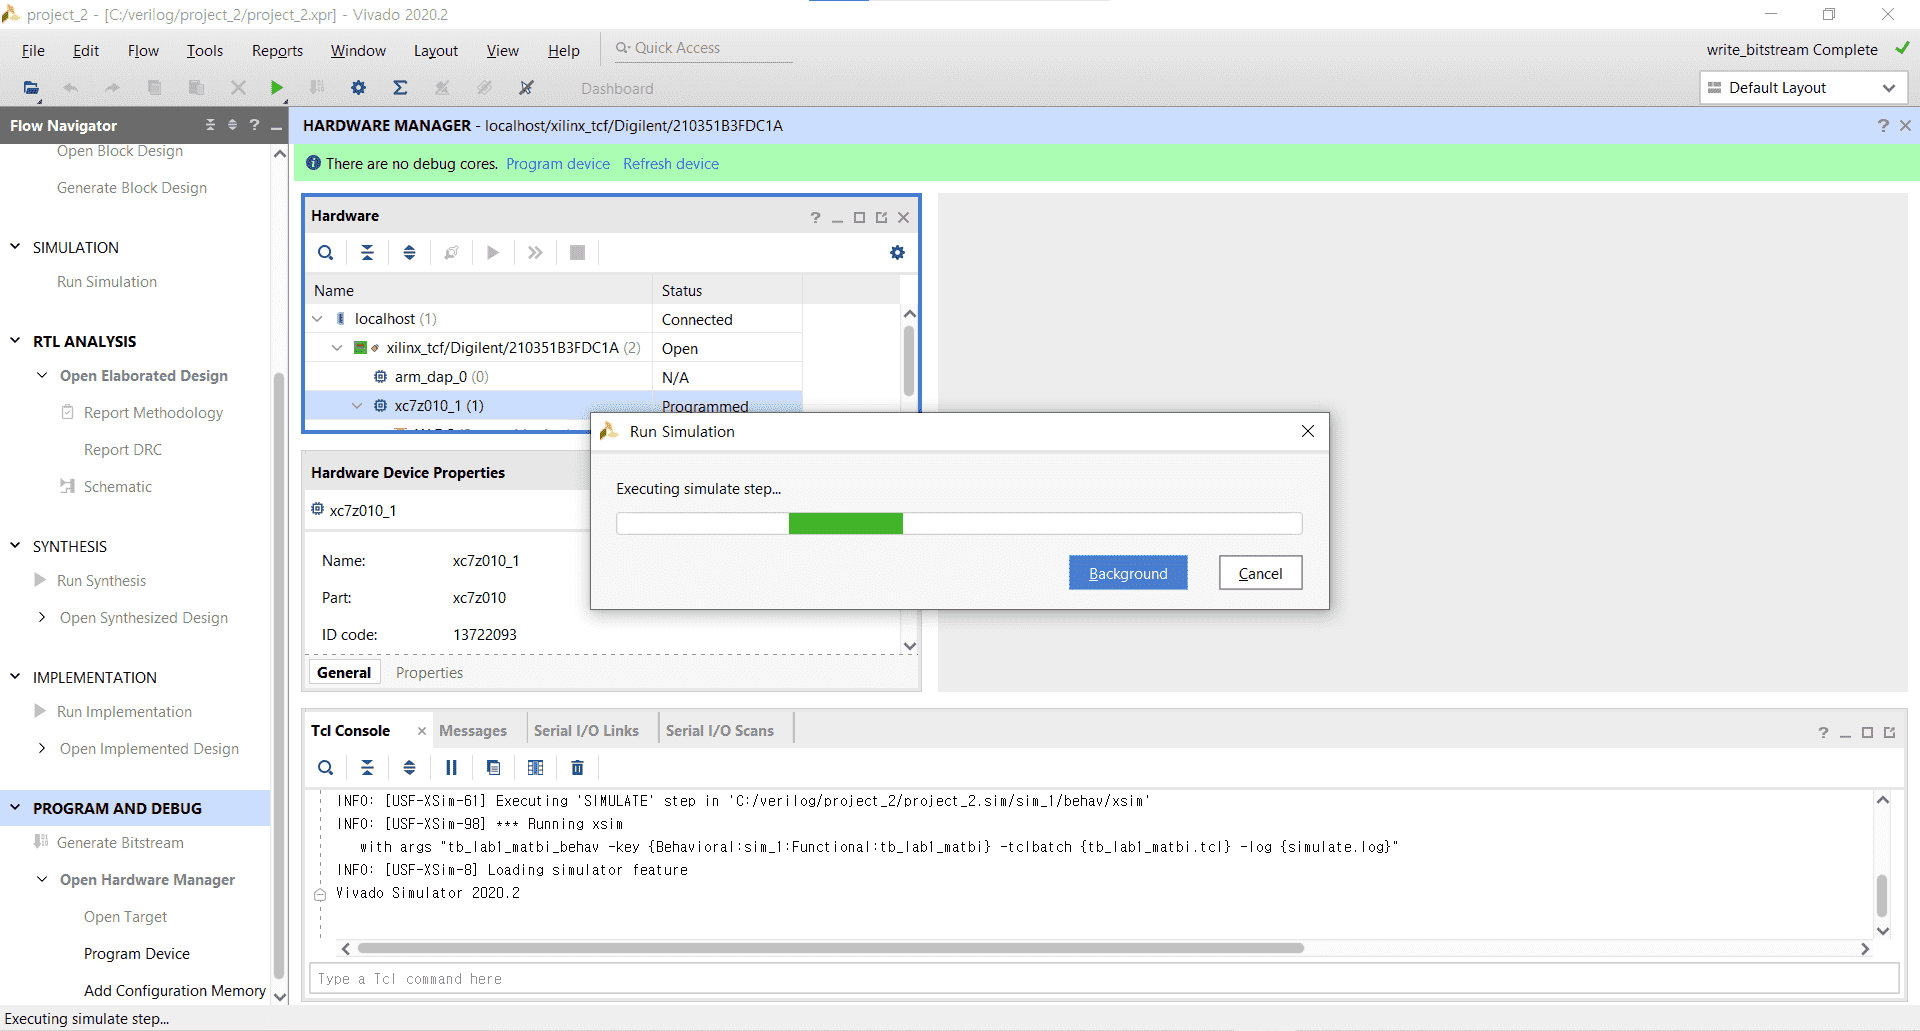Search within the Hardware panel
The width and height of the screenshot is (1920, 1031).
click(x=325, y=252)
